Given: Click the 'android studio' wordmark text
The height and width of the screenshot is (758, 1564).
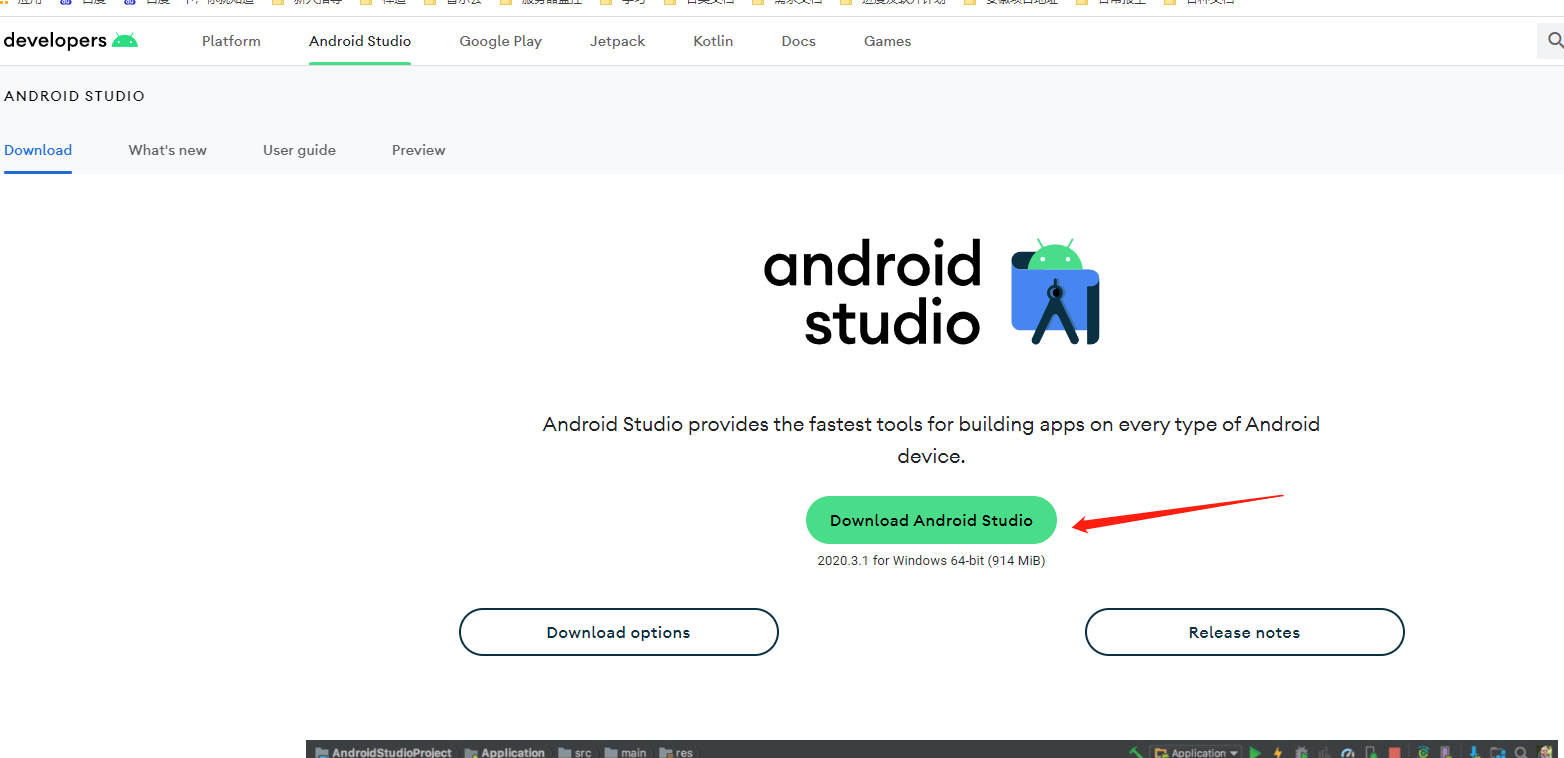Looking at the screenshot, I should [872, 292].
